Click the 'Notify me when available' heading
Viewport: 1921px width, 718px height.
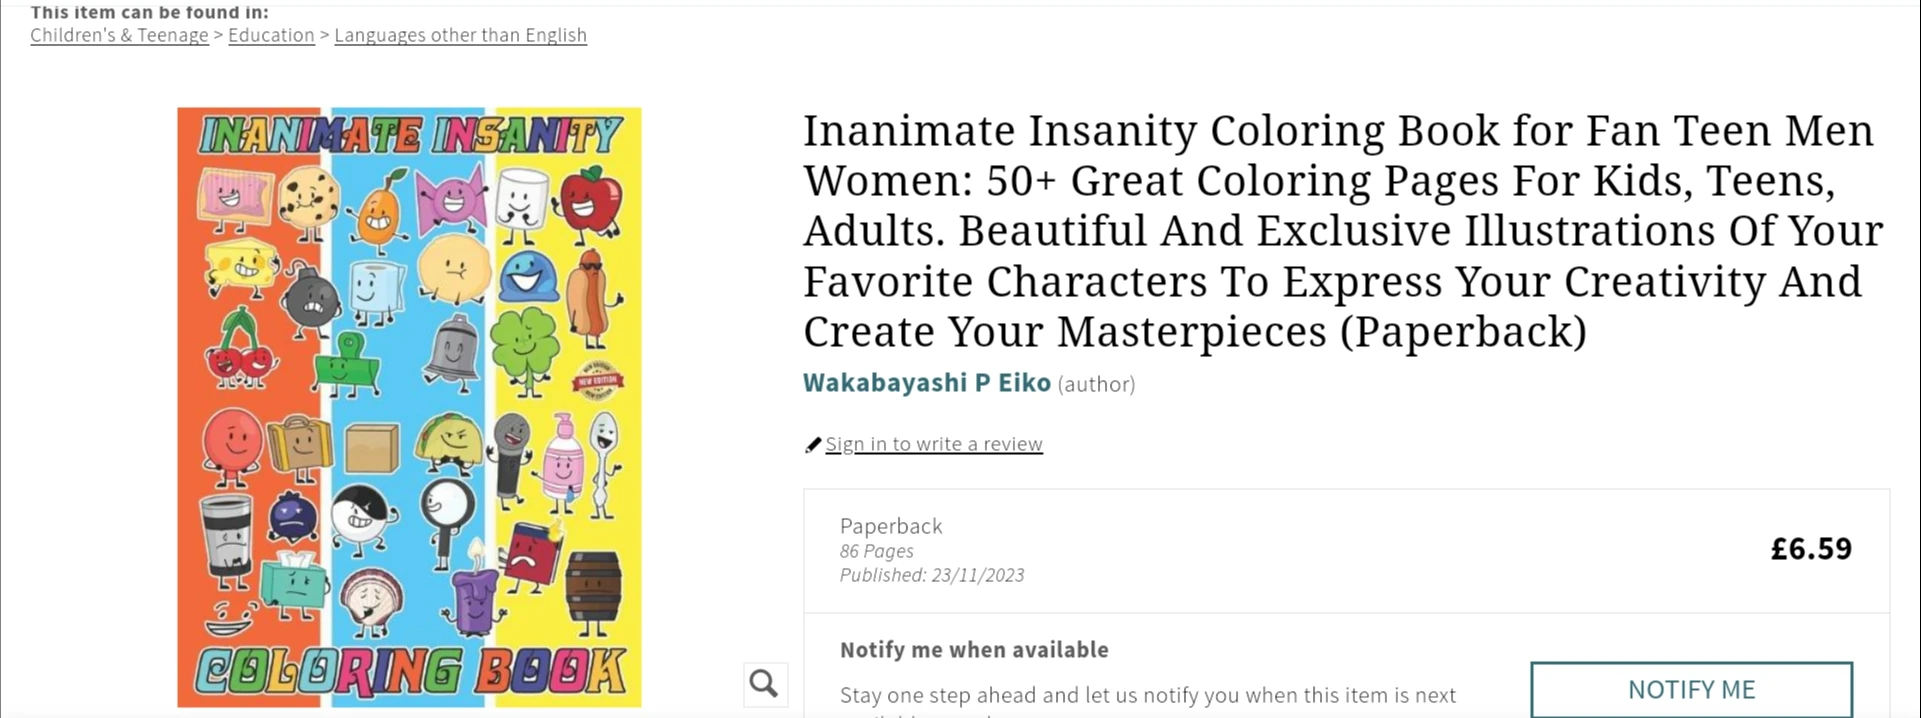pos(973,650)
